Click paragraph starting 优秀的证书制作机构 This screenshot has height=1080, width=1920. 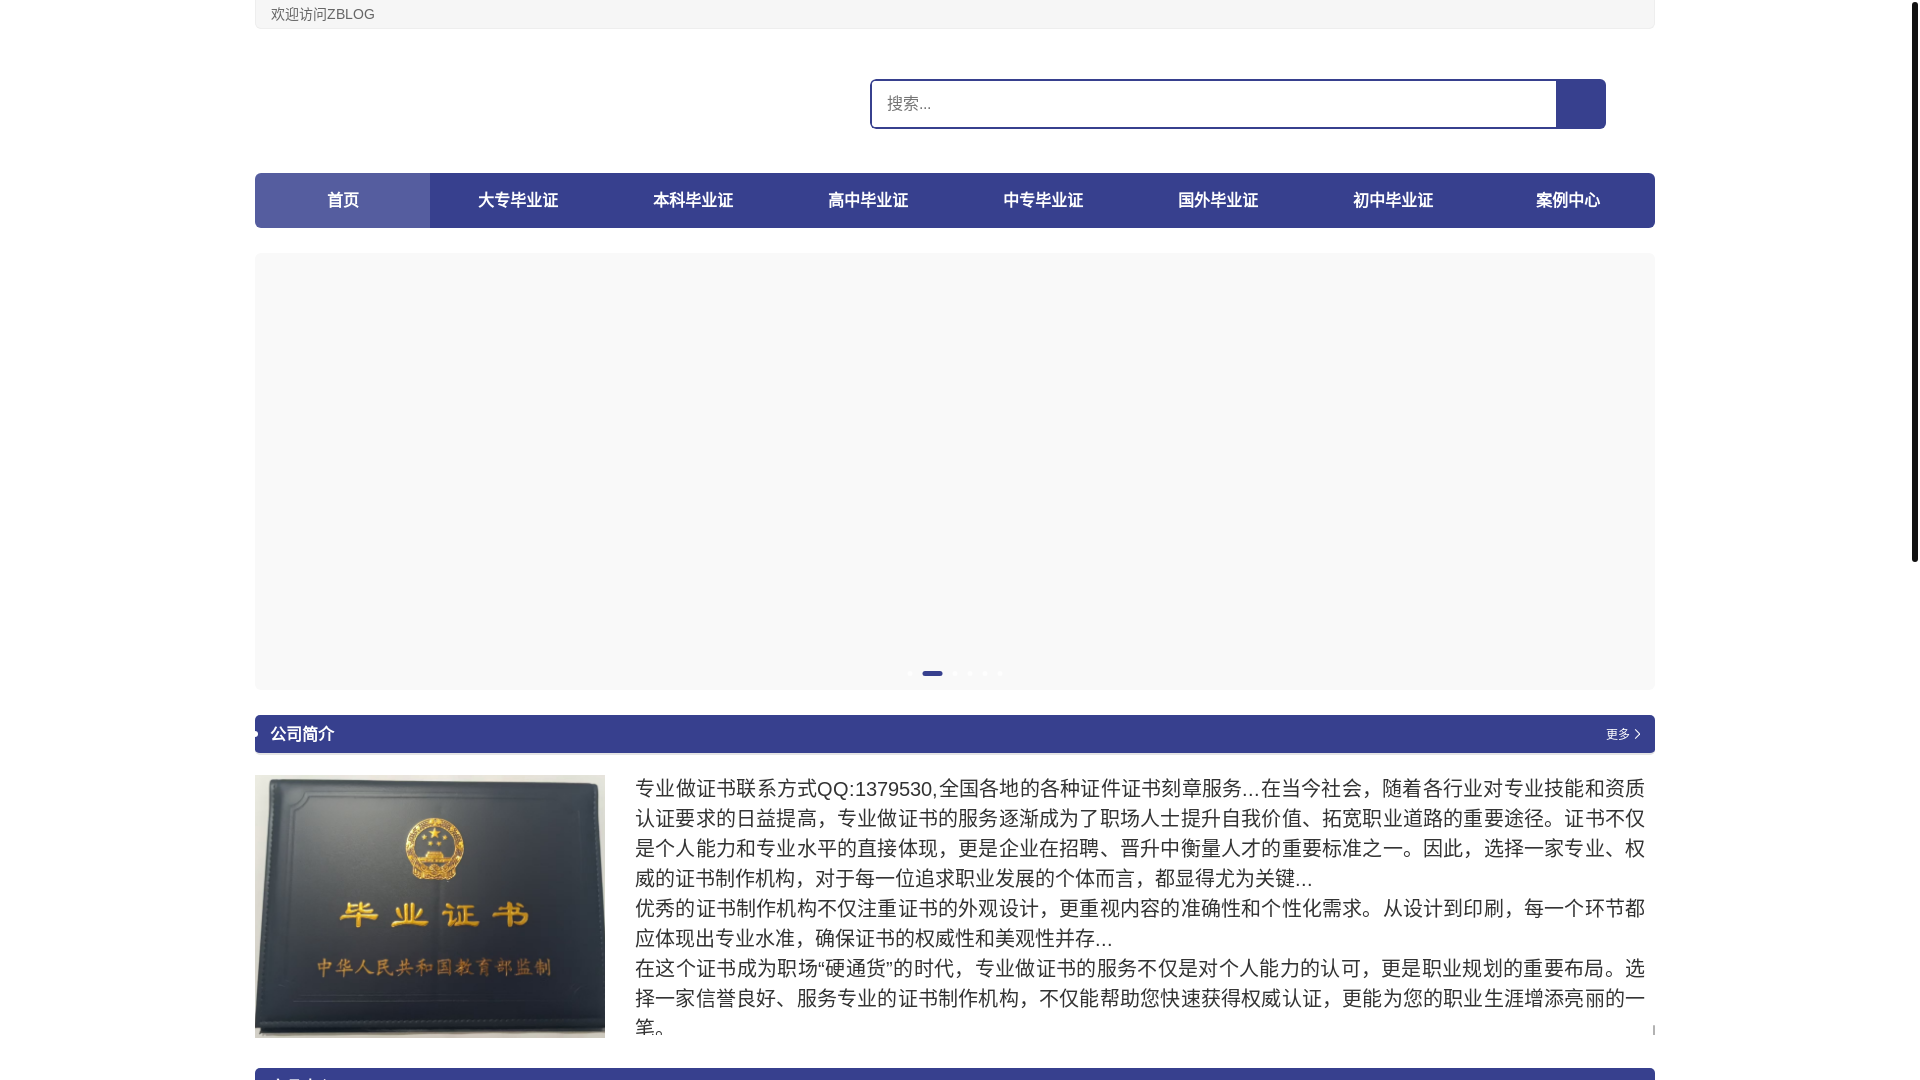(x=1140, y=923)
